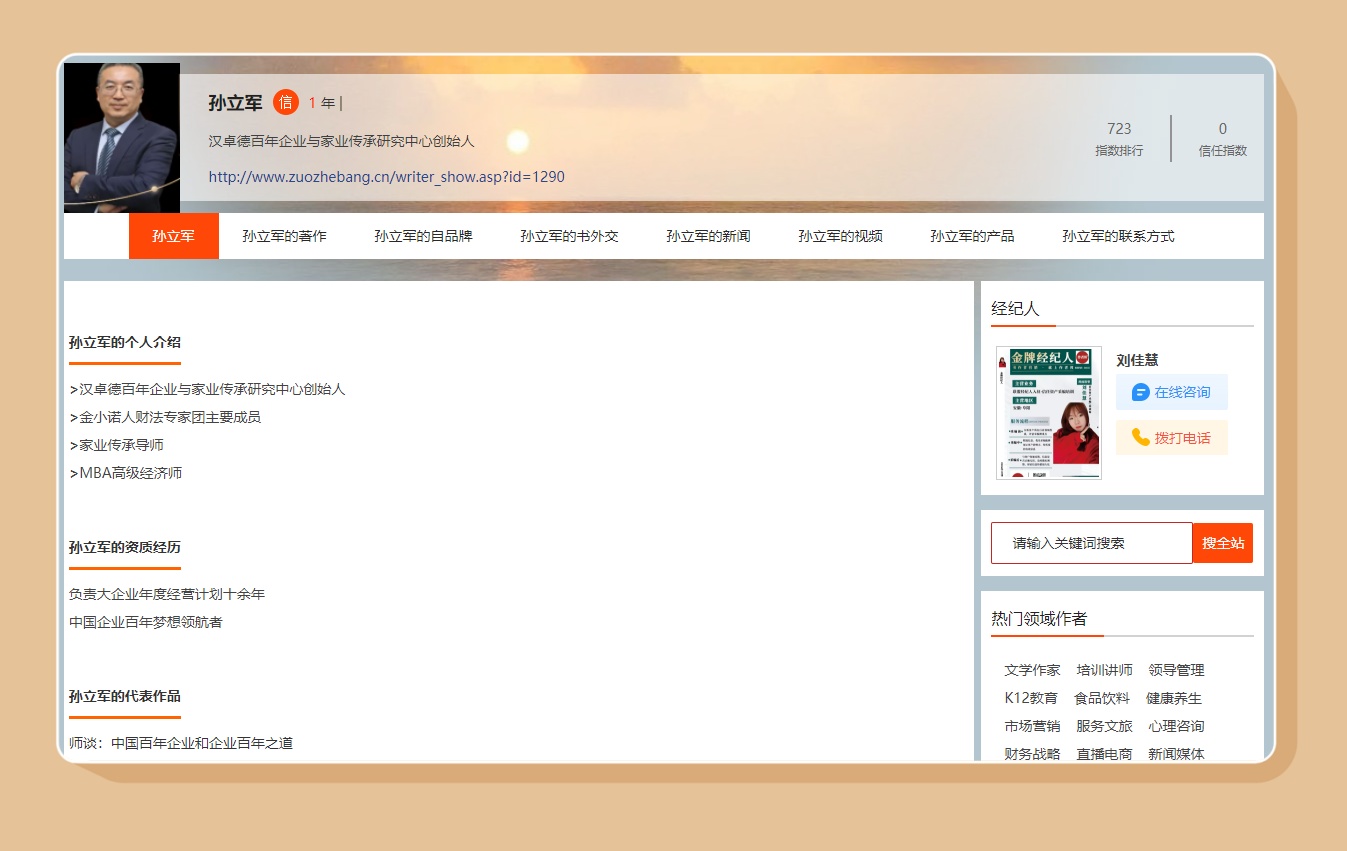Show the 孙立军的联系方式 tab
This screenshot has height=851, width=1347.
(1118, 236)
